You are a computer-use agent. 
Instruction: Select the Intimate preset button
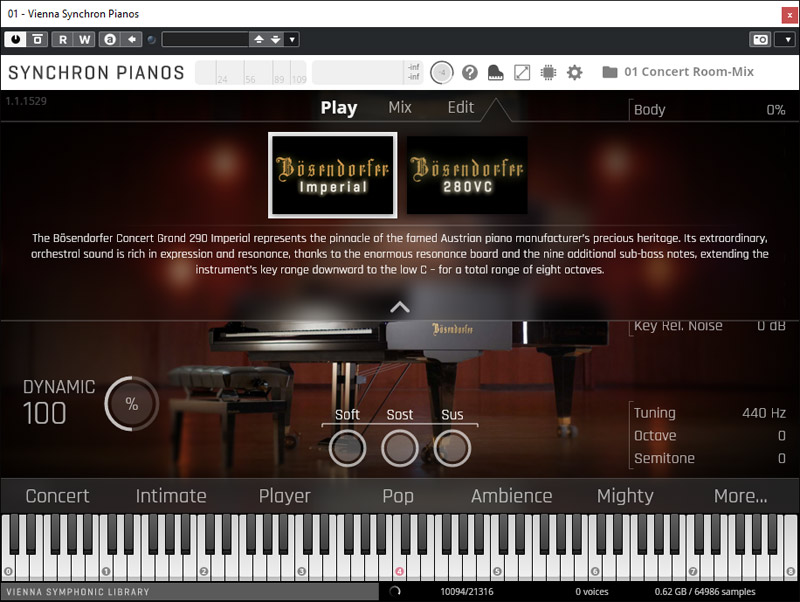click(x=171, y=496)
